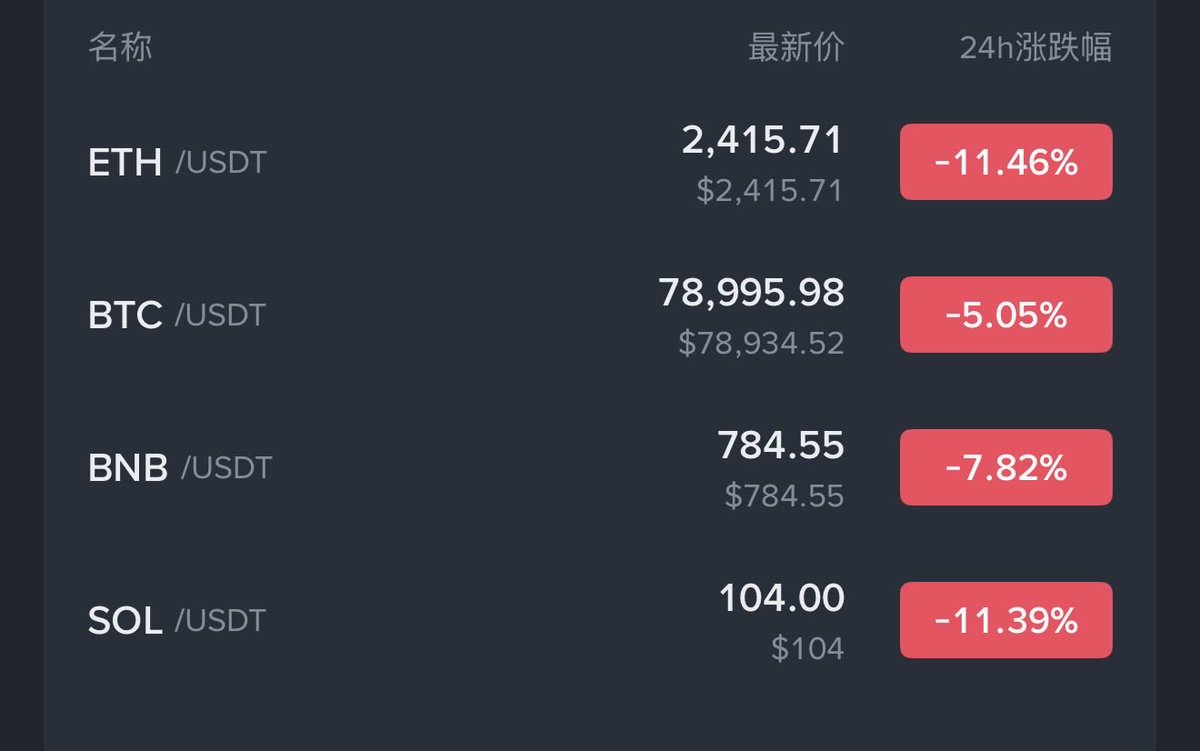Click the ETH latest price 2,415.71
This screenshot has width=1200, height=751.
[762, 141]
